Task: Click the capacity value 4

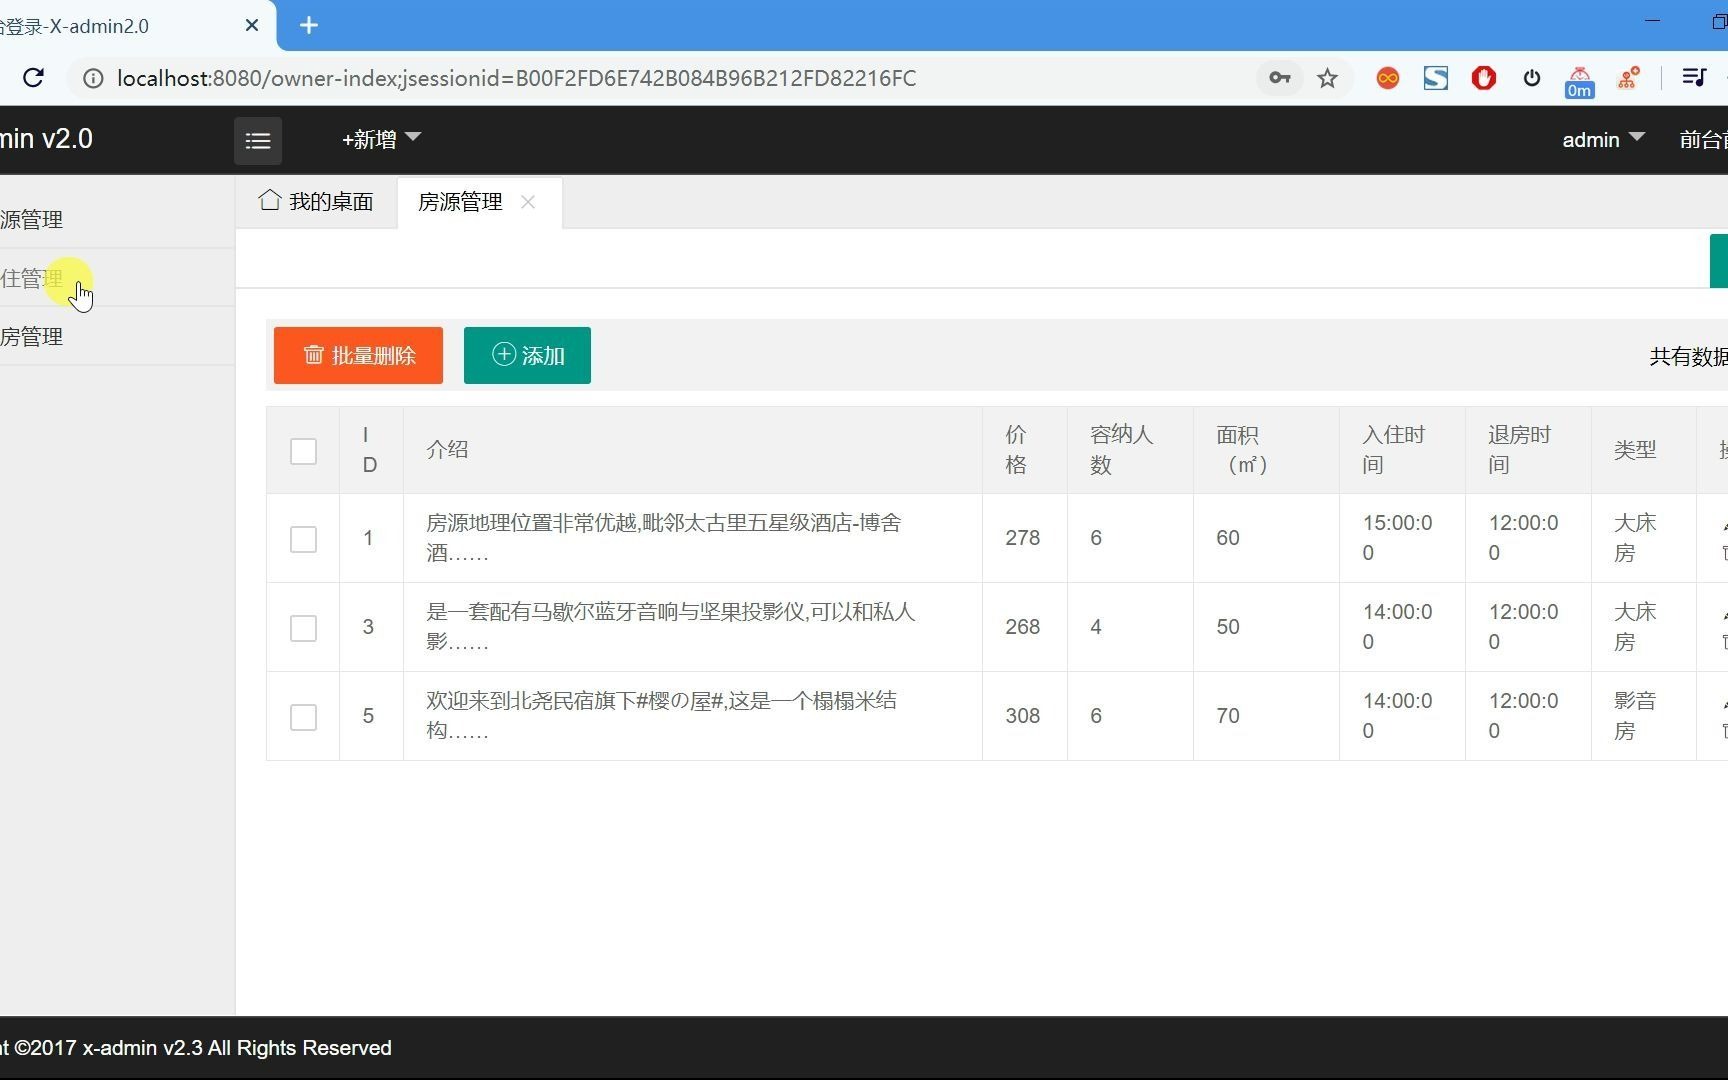Action: [1096, 627]
